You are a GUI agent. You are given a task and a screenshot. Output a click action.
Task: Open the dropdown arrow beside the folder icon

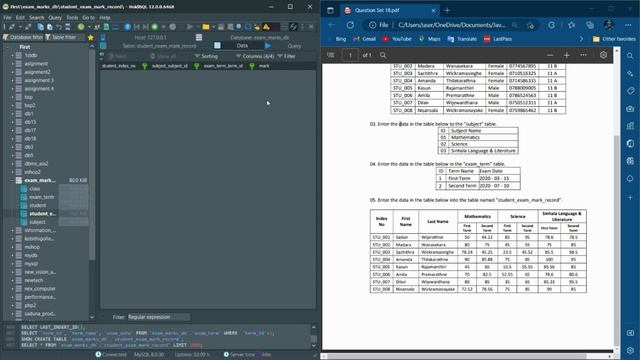pos(213,27)
